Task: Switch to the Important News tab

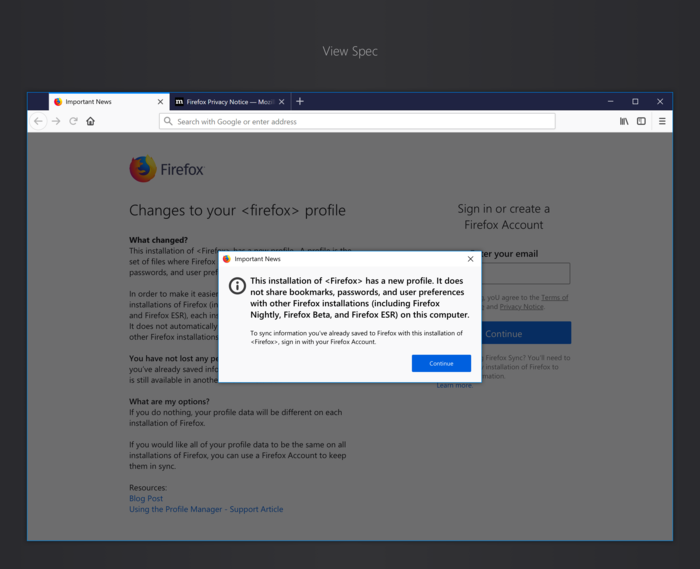Action: pyautogui.click(x=109, y=102)
